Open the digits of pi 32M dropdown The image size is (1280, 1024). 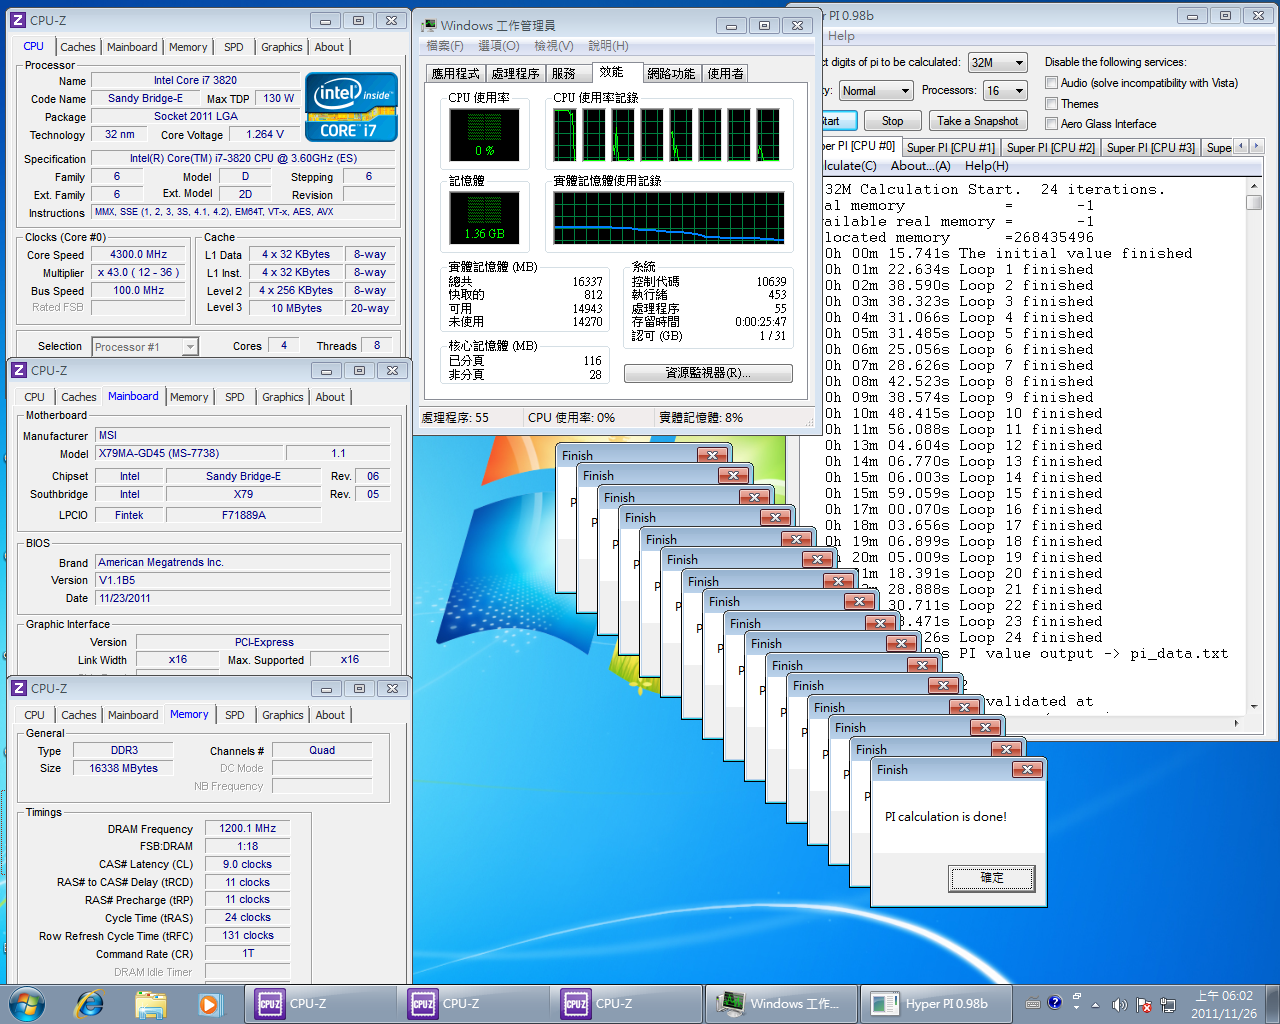point(997,62)
